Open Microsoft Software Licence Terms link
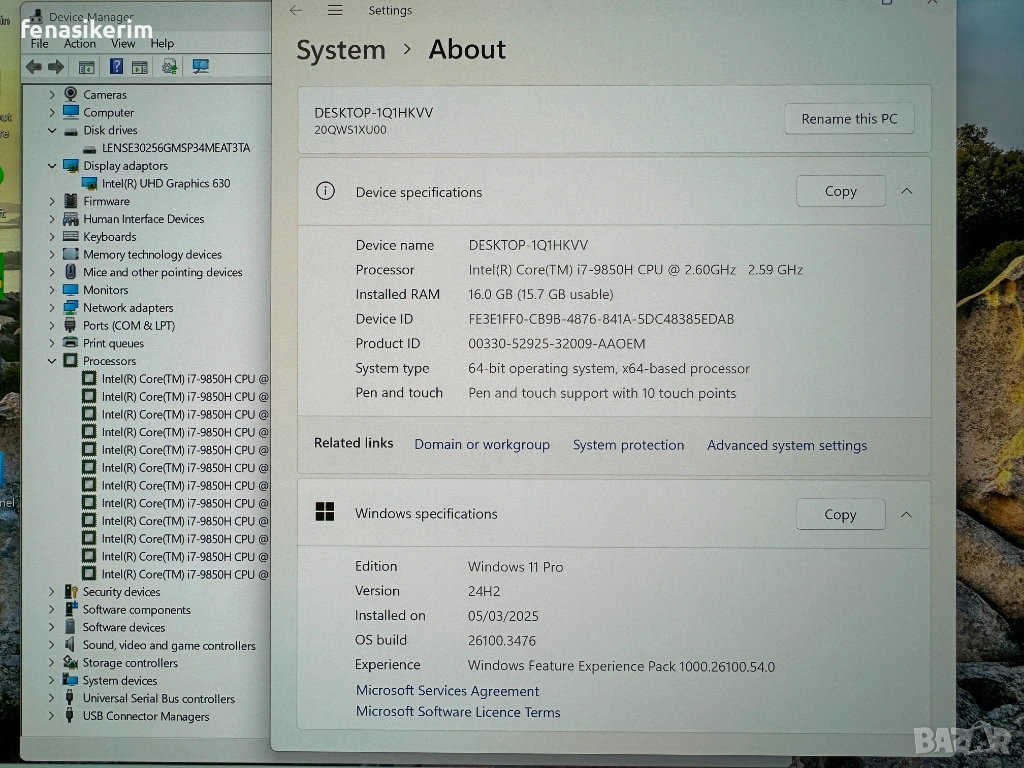Viewport: 1024px width, 768px height. 458,712
